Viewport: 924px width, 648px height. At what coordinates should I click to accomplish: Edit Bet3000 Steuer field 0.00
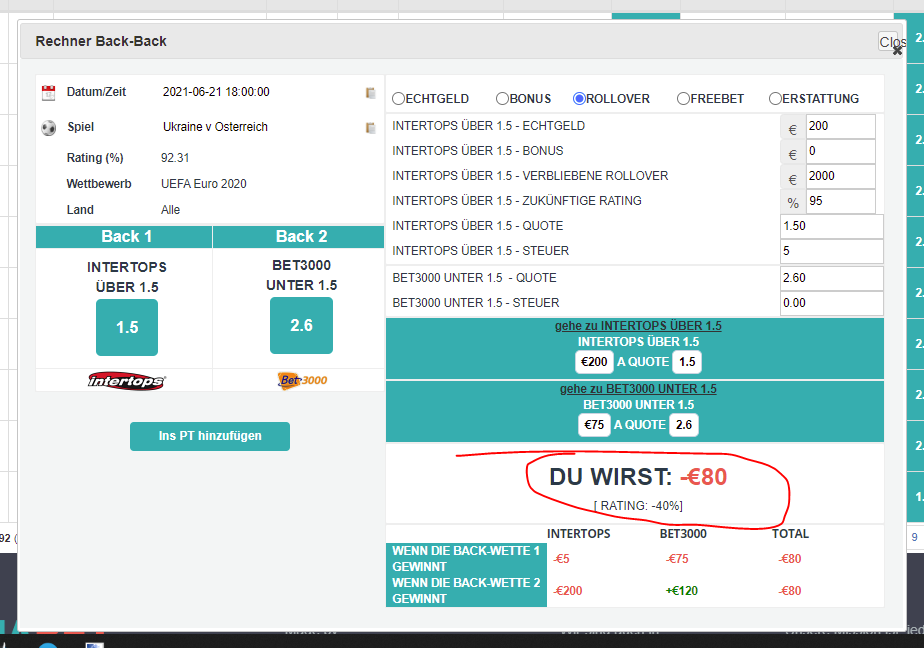click(831, 303)
